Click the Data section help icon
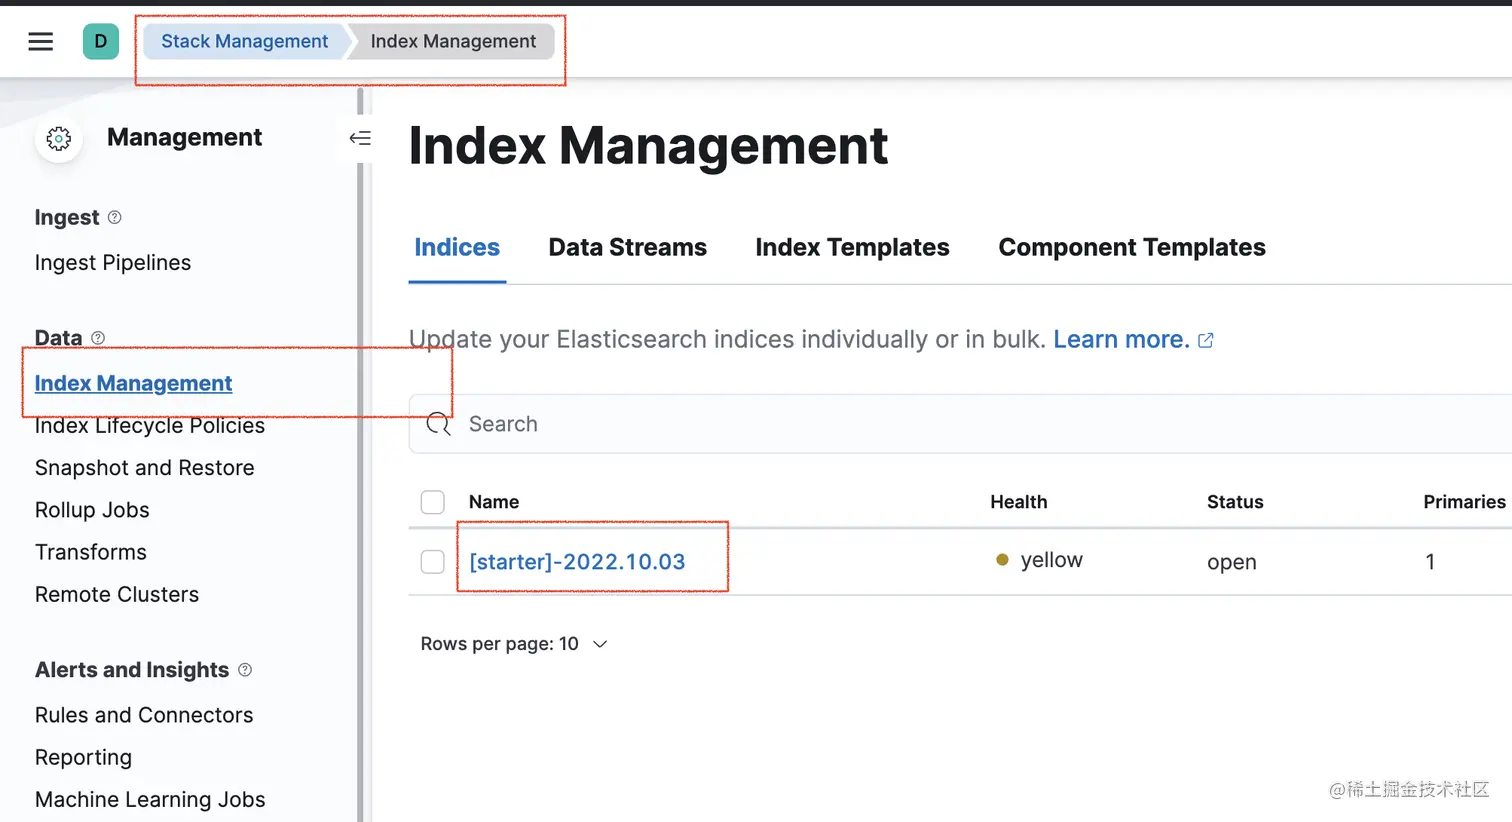1512x822 pixels. [x=98, y=338]
